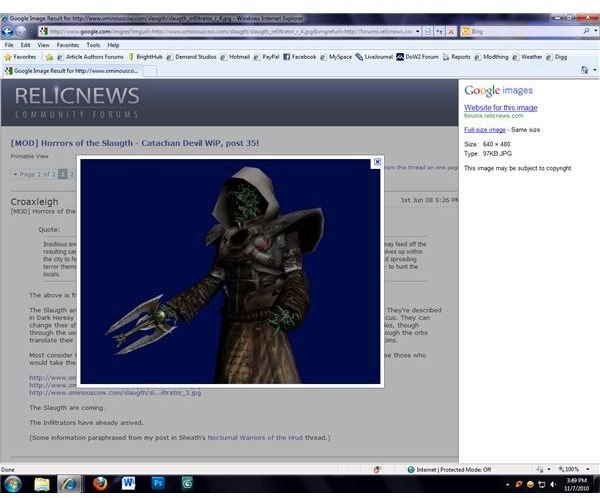Image resolution: width=600 pixels, height=498 pixels.
Task: Open the MySpace favorite
Action: point(336,57)
